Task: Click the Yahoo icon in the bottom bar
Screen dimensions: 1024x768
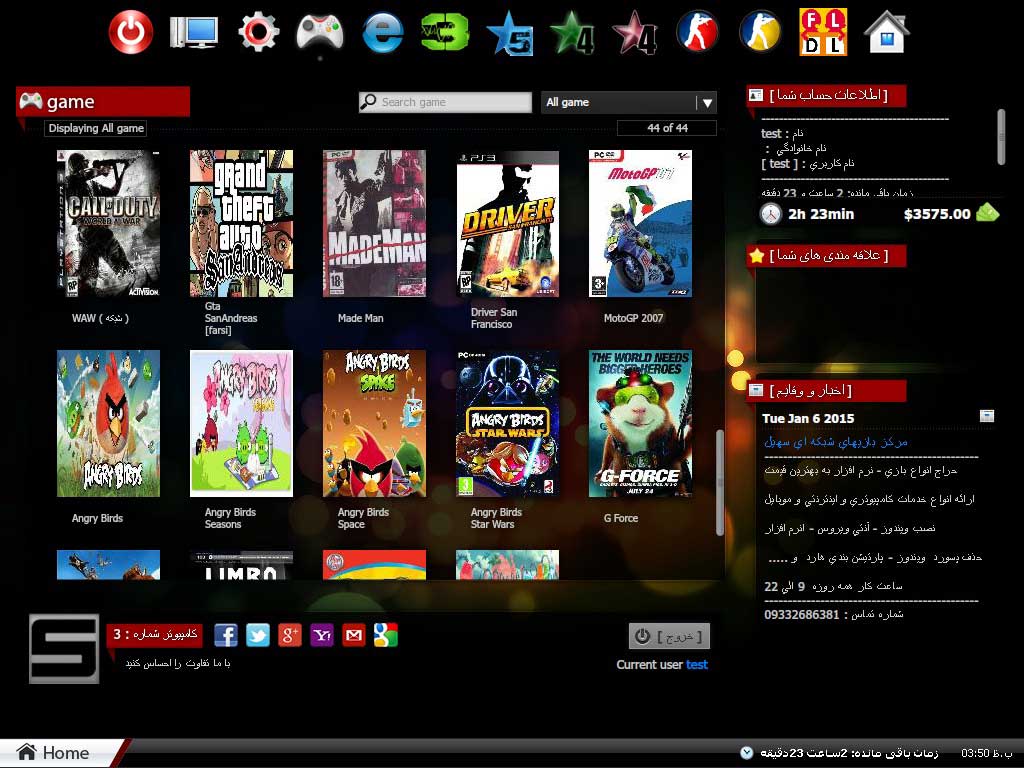Action: (x=322, y=635)
